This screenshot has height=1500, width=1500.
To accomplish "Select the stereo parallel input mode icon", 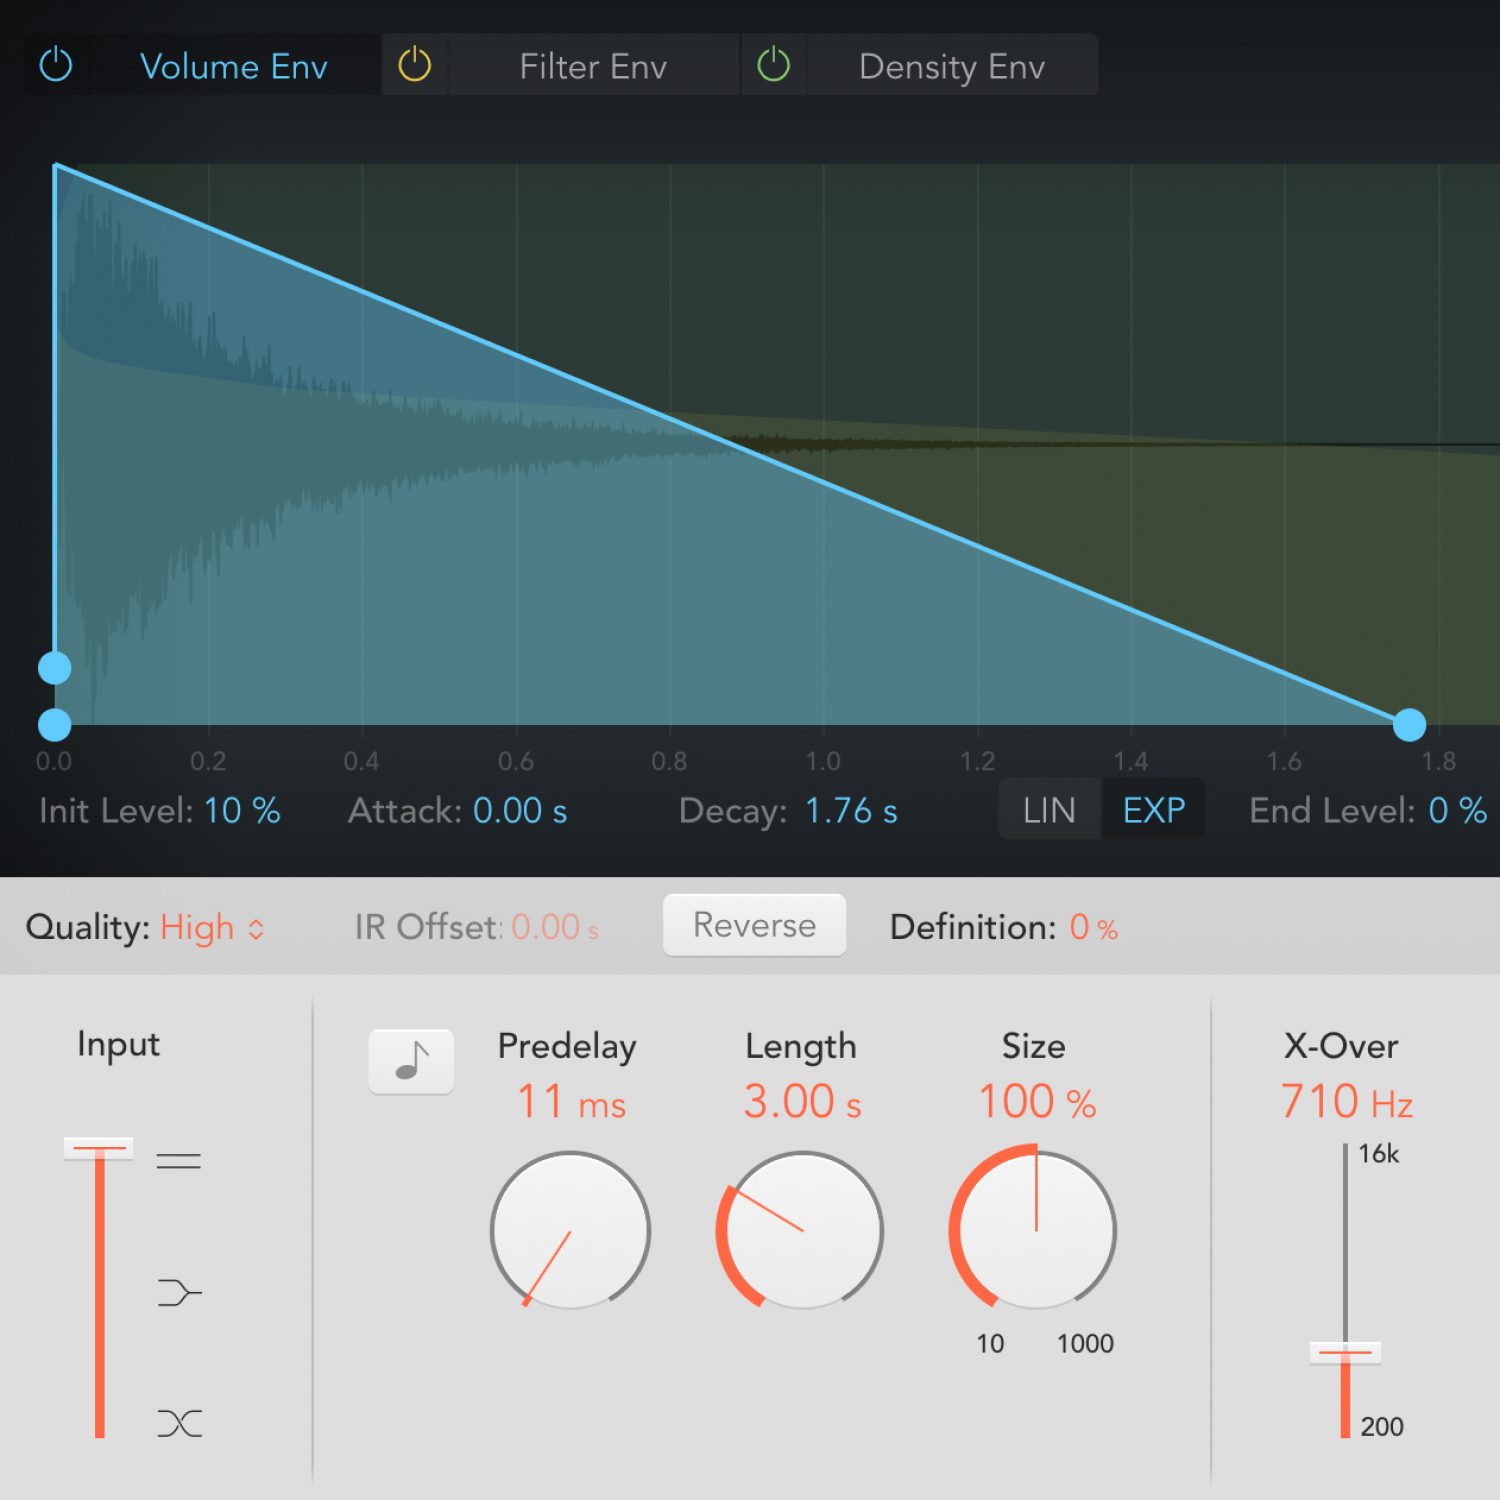I will (x=179, y=1161).
